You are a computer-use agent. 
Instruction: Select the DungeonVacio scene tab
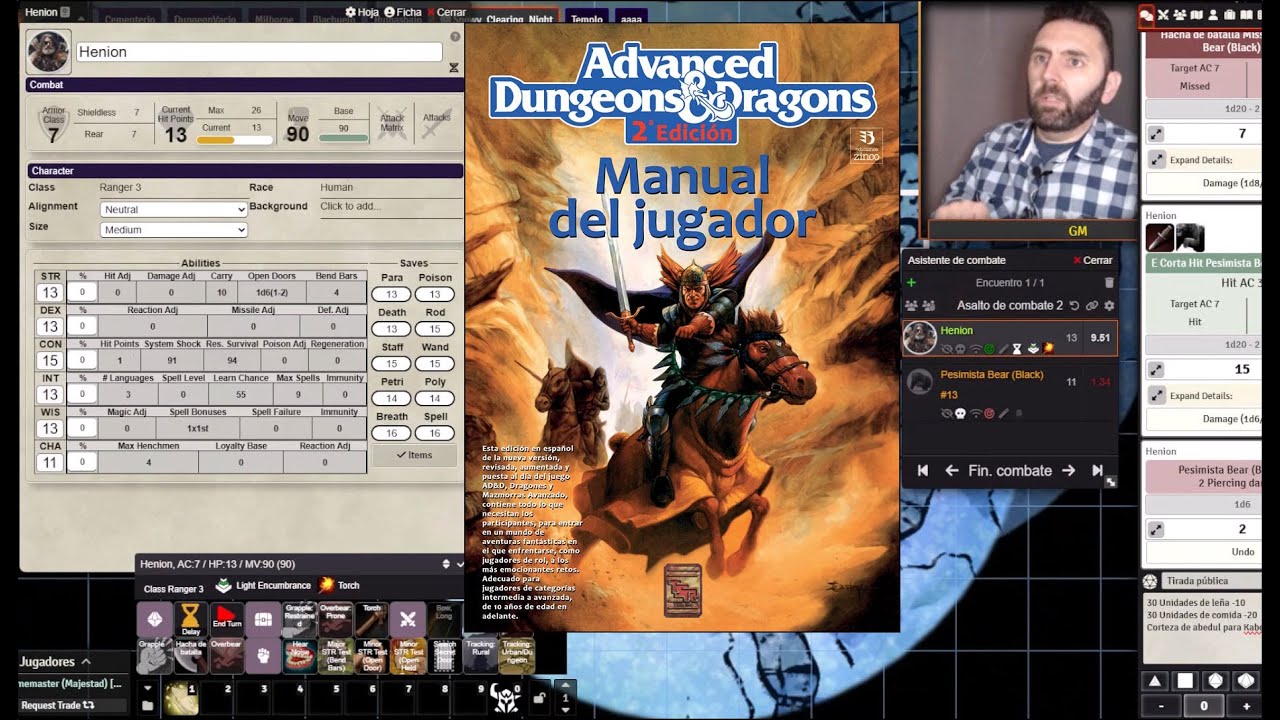coord(204,18)
